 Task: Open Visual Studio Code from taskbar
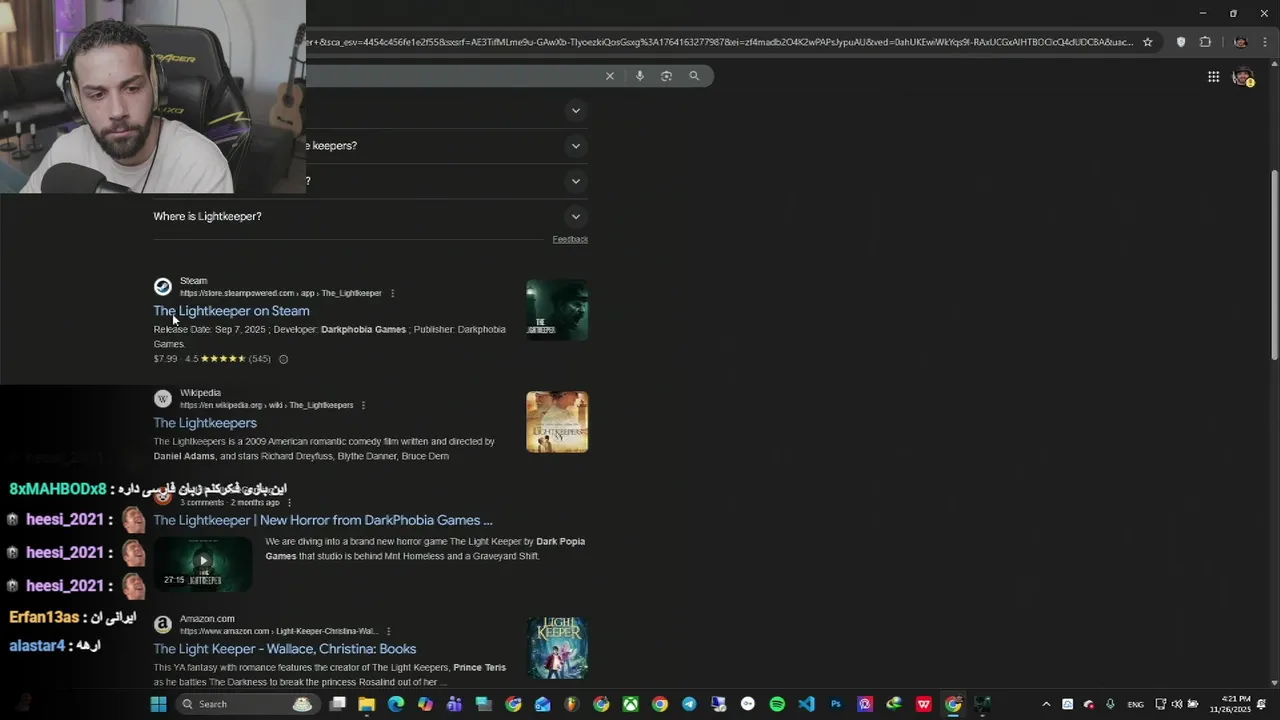tap(806, 704)
